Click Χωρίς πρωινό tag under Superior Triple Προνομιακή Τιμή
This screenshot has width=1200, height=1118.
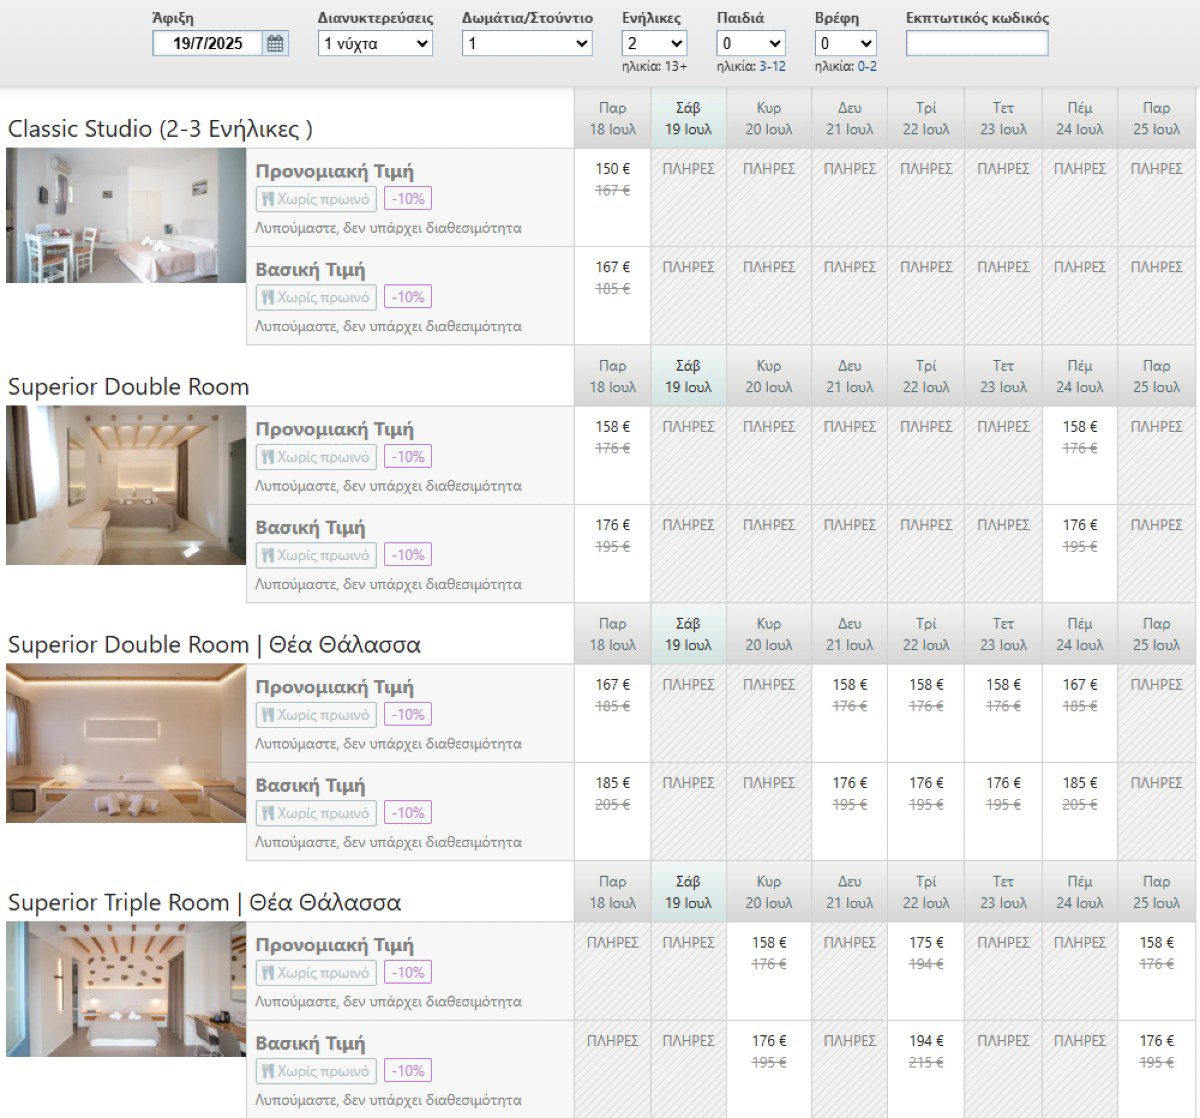pyautogui.click(x=316, y=973)
